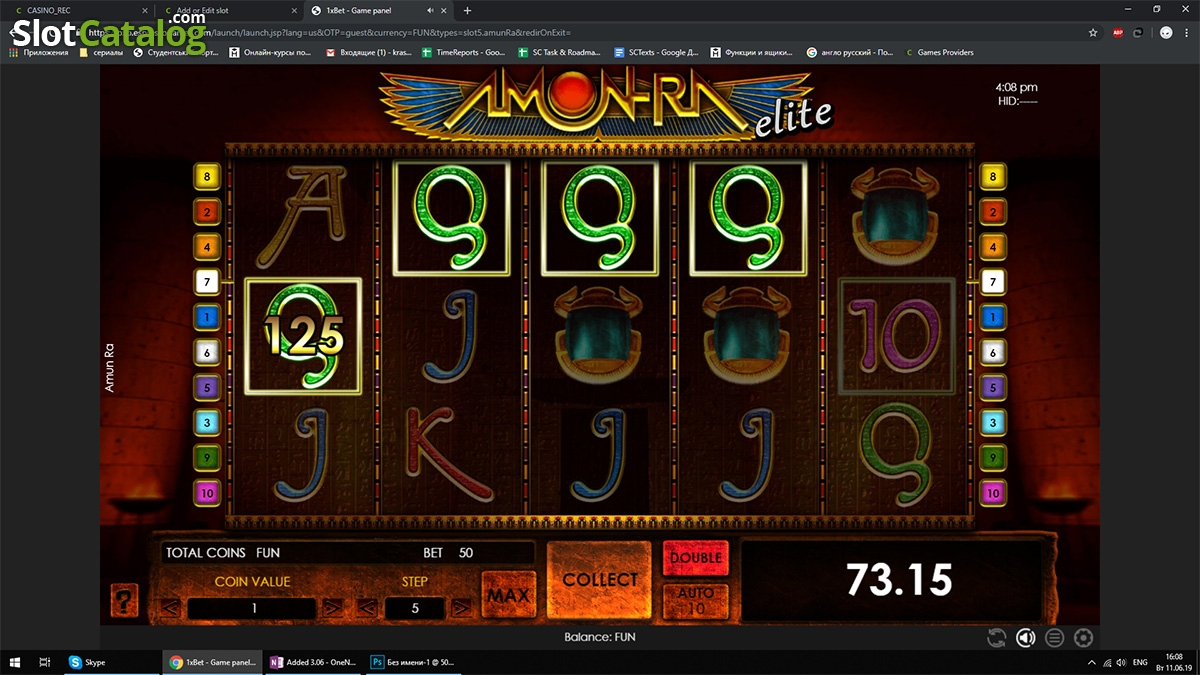Select payline 8 marker left of reels
Viewport: 1200px width, 675px height.
207,178
